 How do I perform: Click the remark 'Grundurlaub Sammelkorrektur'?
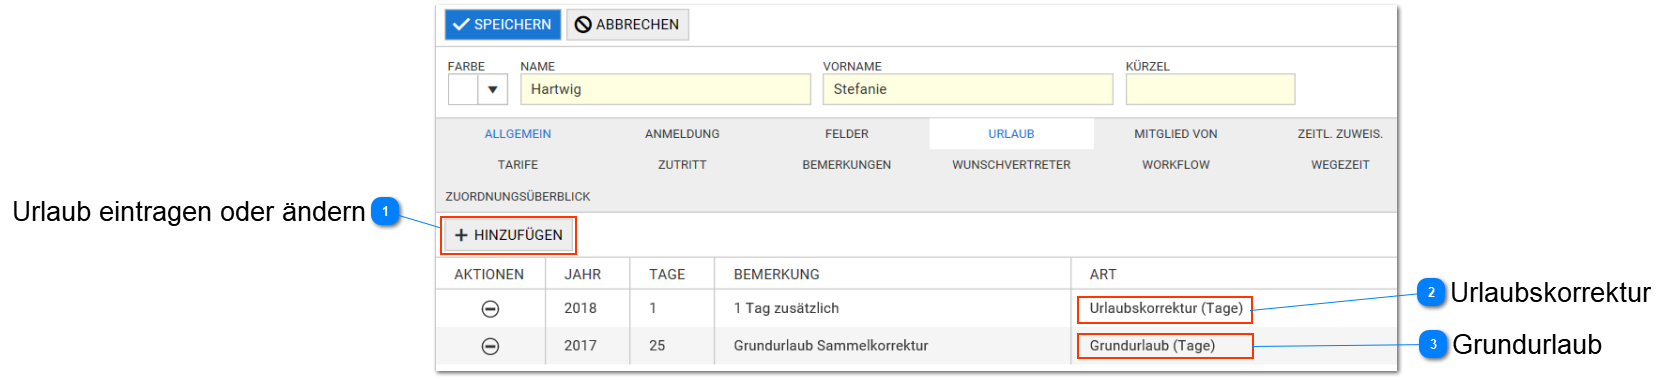pyautogui.click(x=831, y=345)
